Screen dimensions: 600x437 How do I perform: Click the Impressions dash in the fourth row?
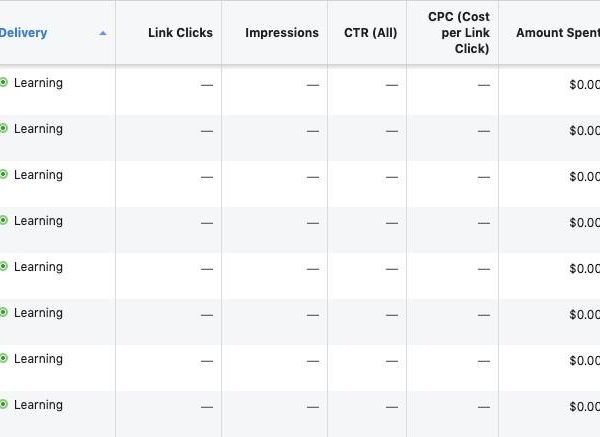313,223
